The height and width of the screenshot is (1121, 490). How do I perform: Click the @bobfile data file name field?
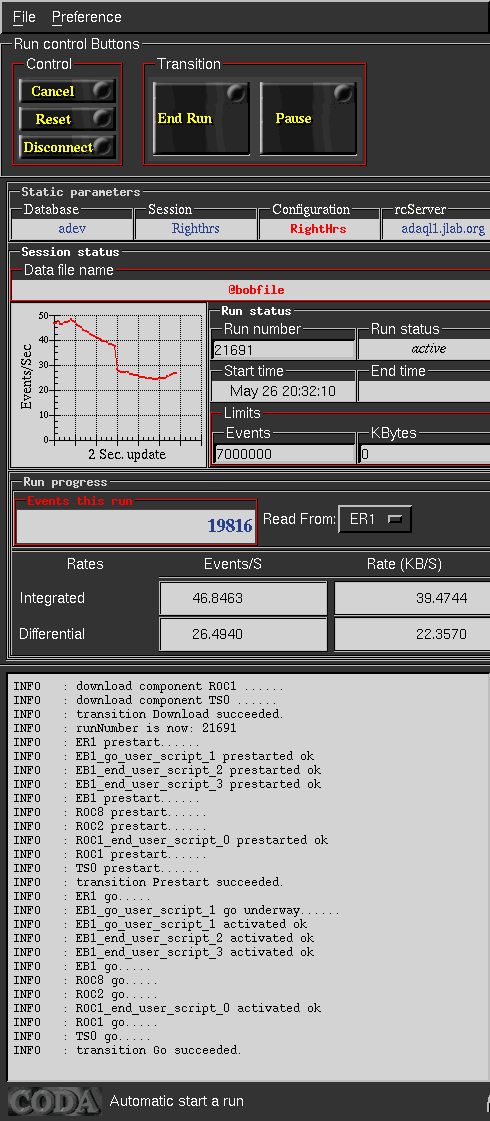pos(250,290)
